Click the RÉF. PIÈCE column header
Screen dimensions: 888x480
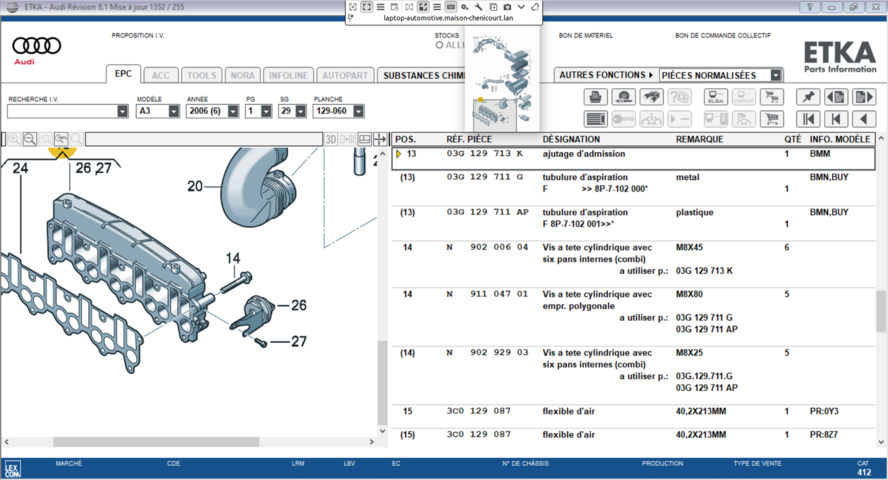[469, 139]
